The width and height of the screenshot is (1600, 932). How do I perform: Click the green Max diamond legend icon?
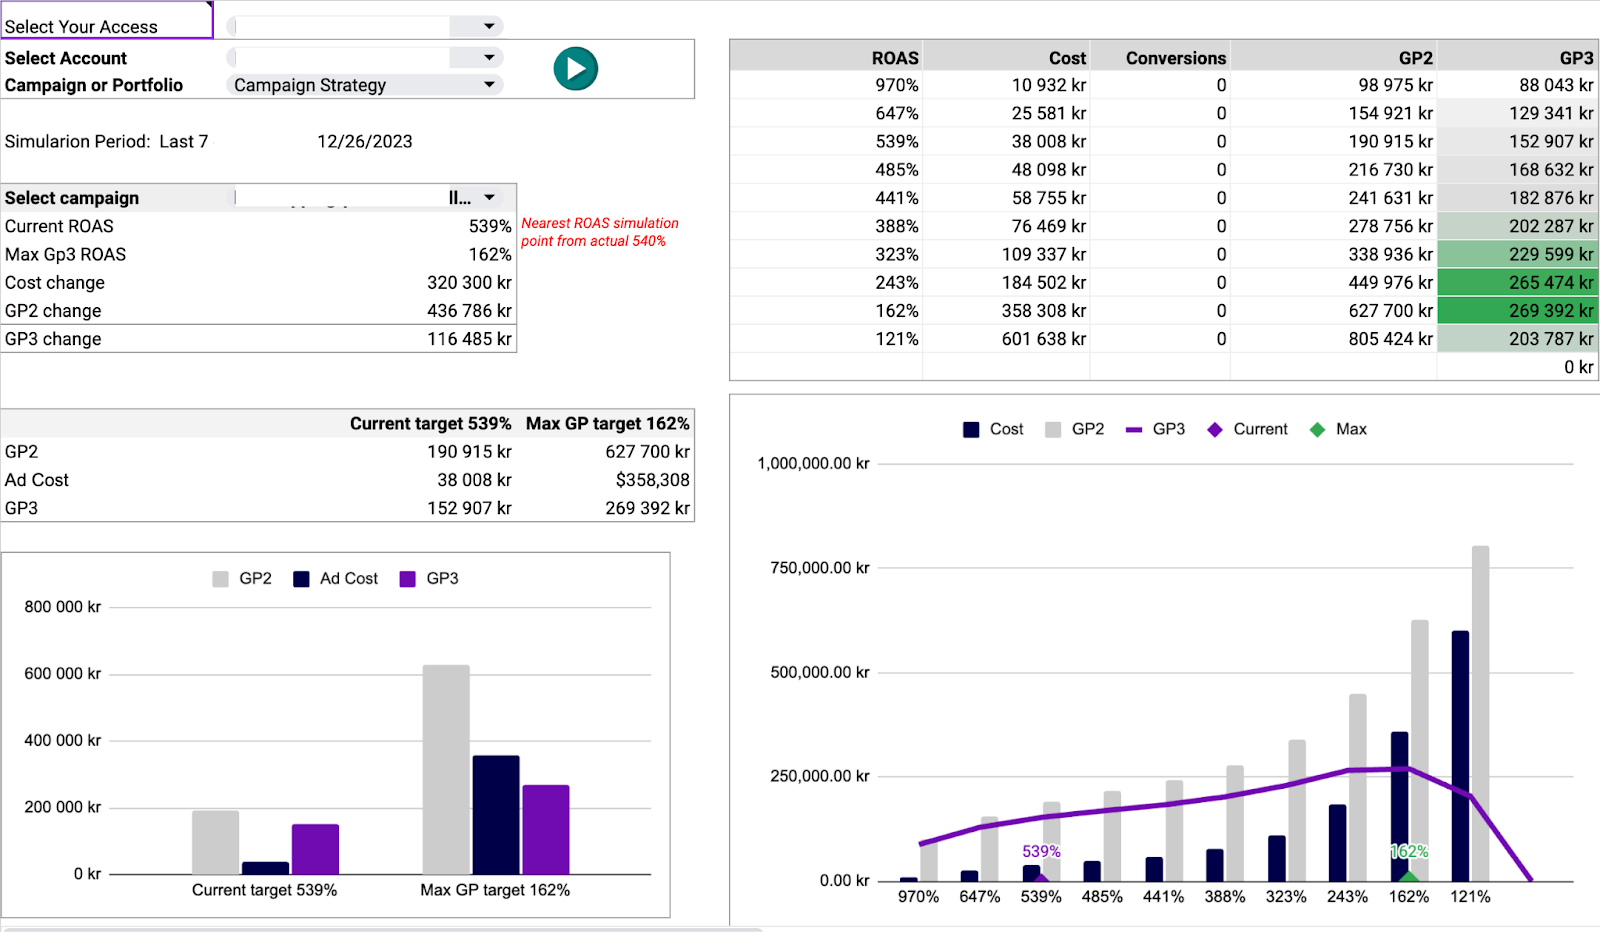pyautogui.click(x=1318, y=430)
